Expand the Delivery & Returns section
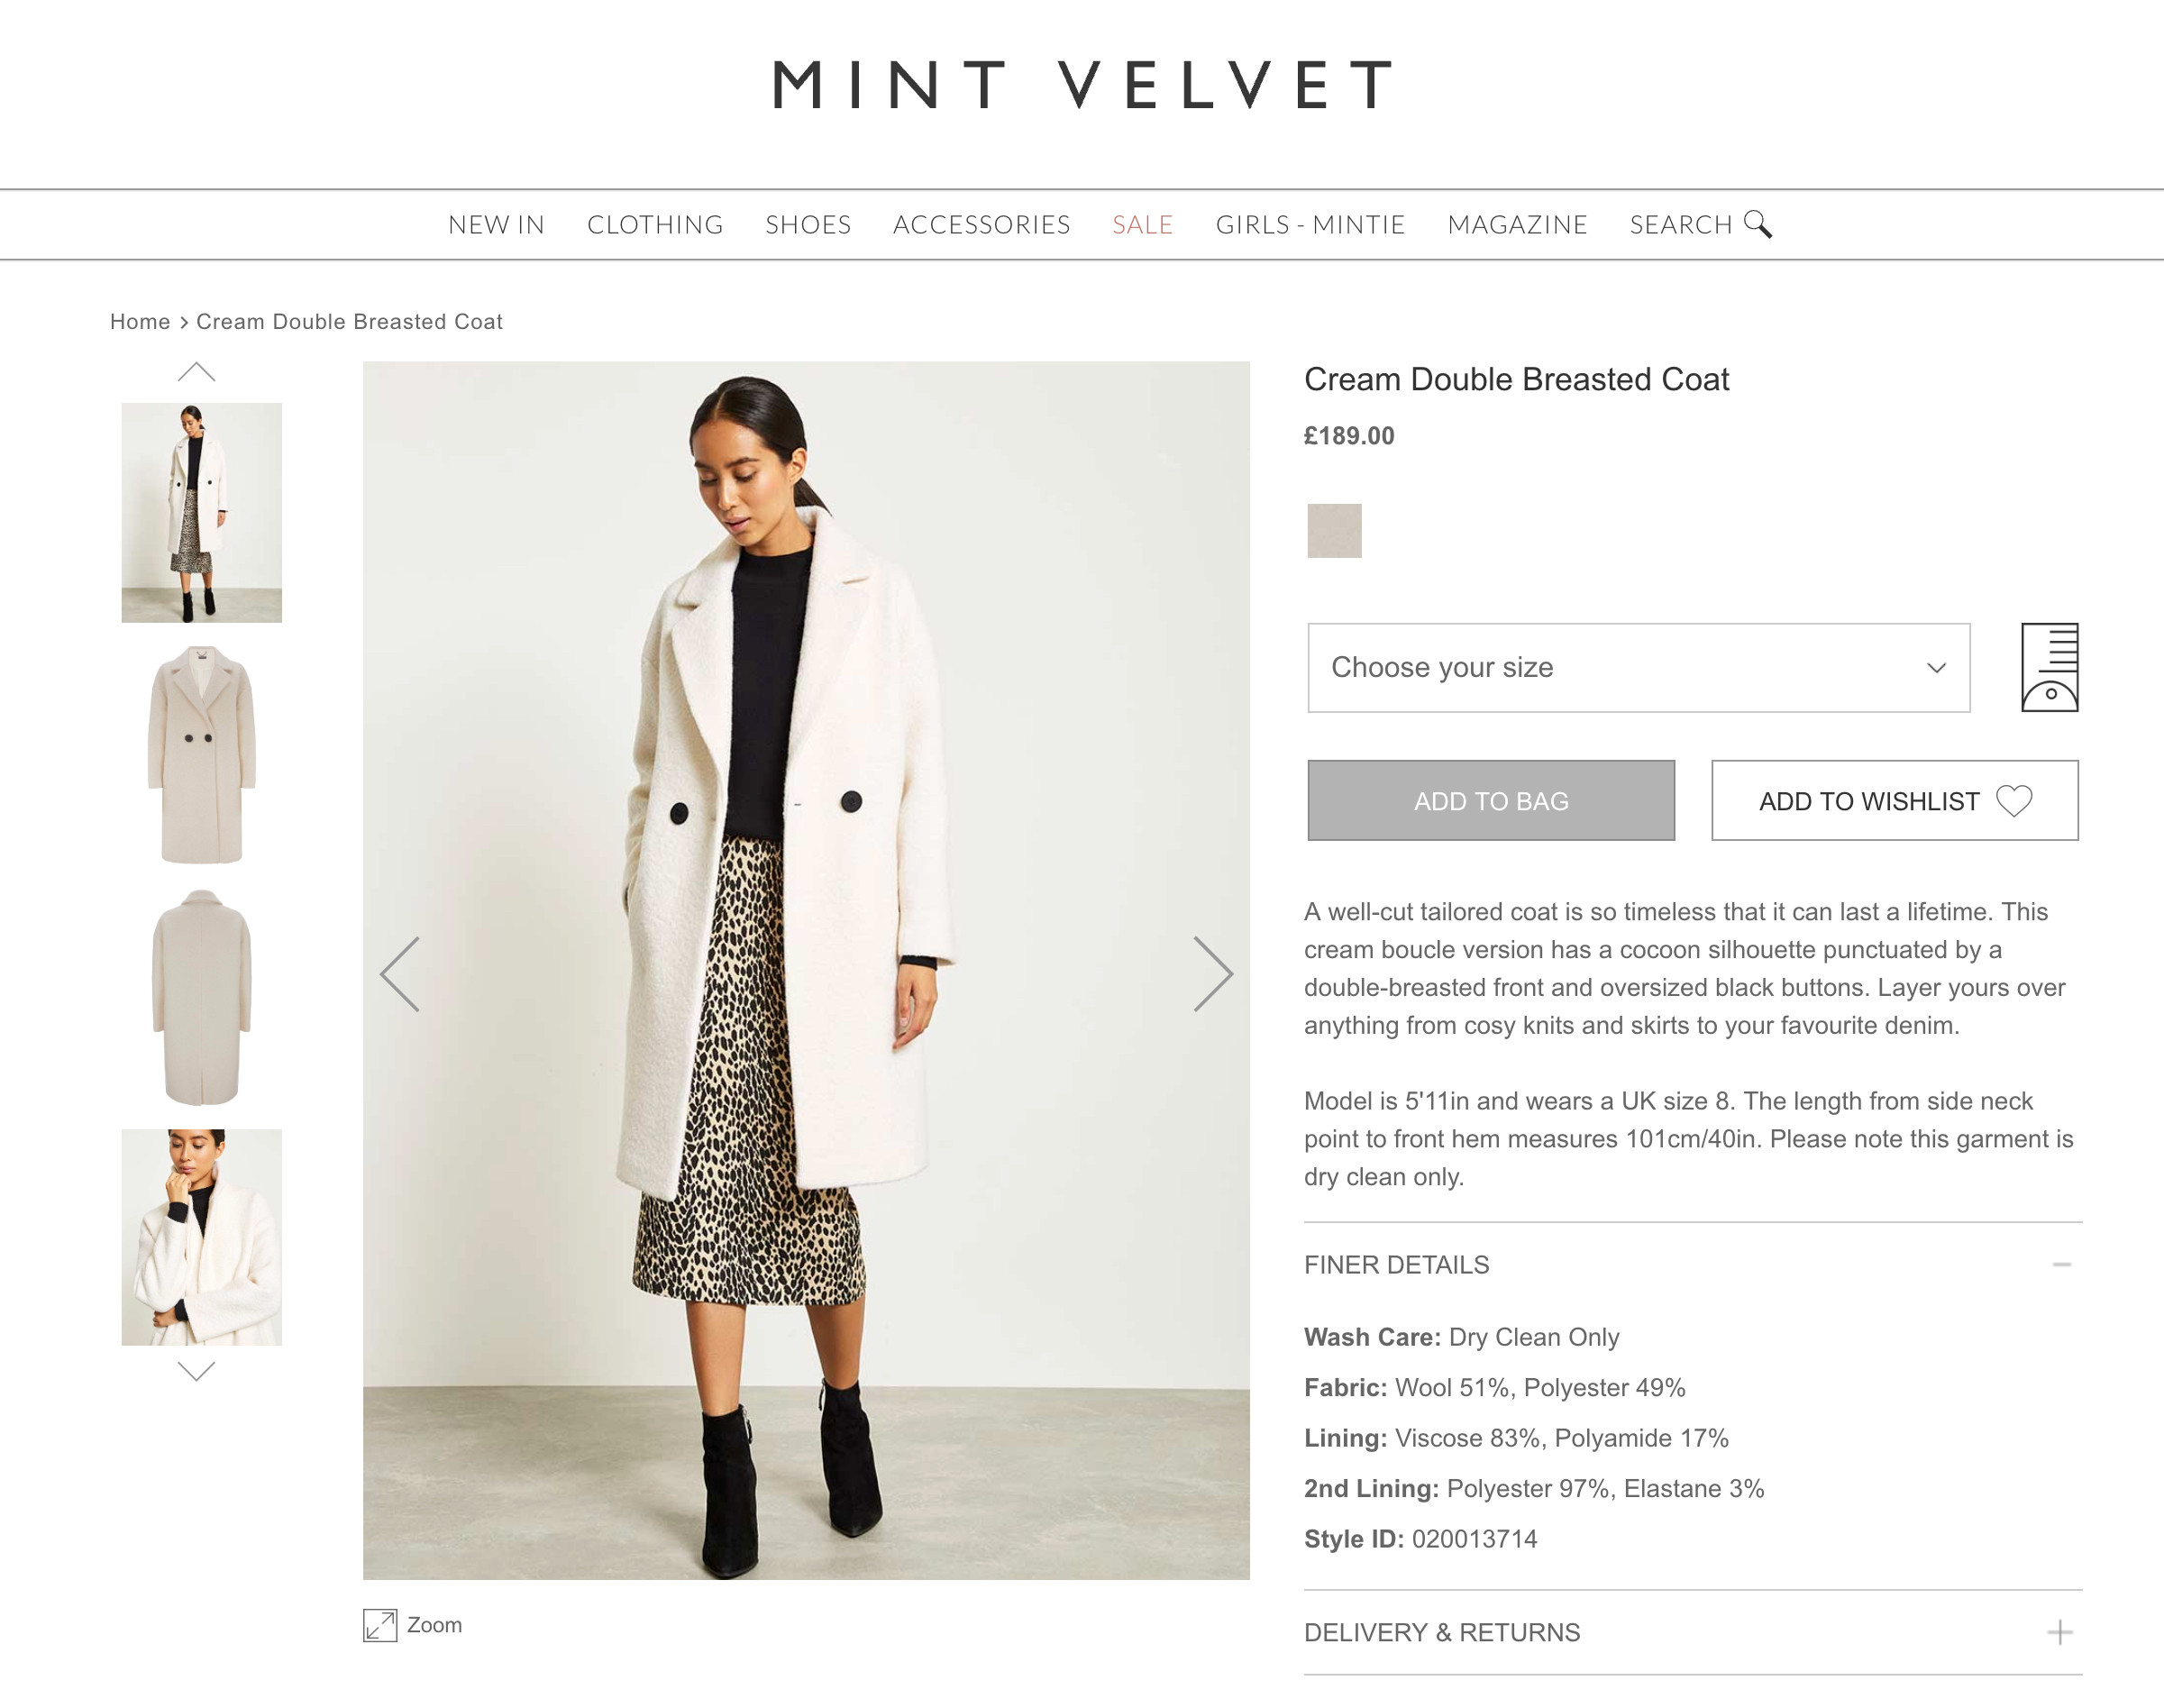Image resolution: width=2164 pixels, height=1708 pixels. [x=2059, y=1633]
